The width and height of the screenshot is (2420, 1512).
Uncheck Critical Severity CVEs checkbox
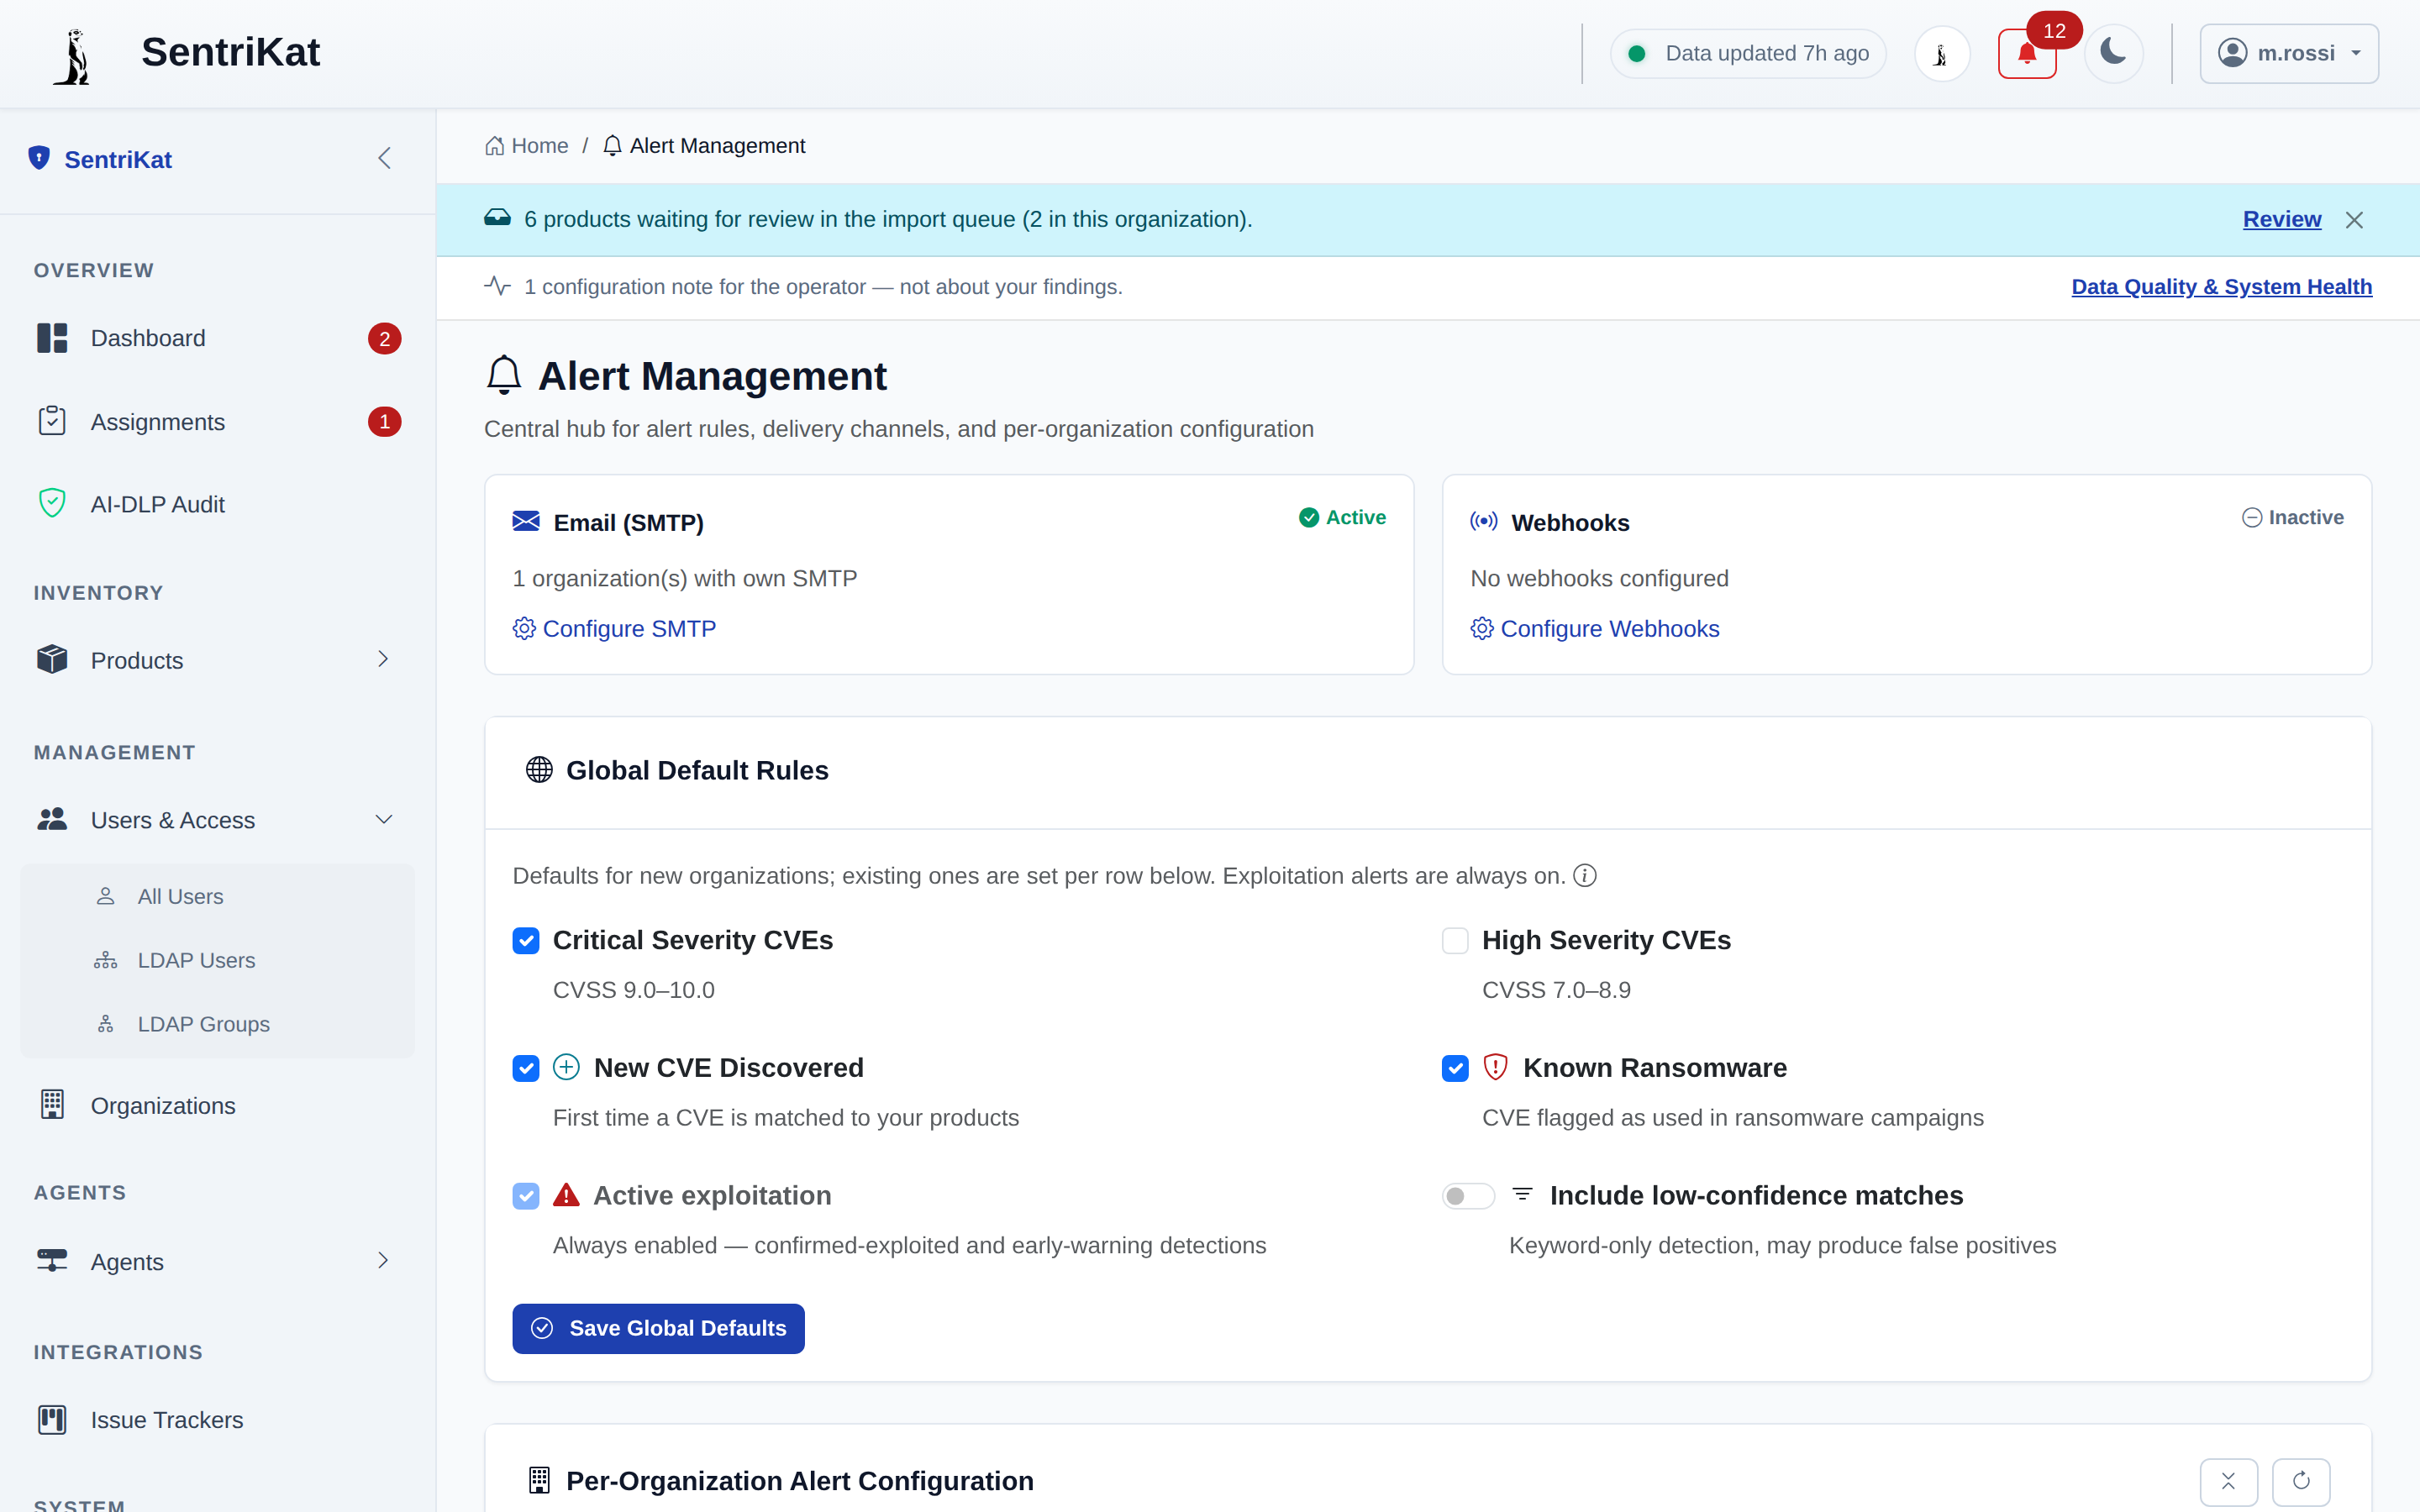point(526,940)
